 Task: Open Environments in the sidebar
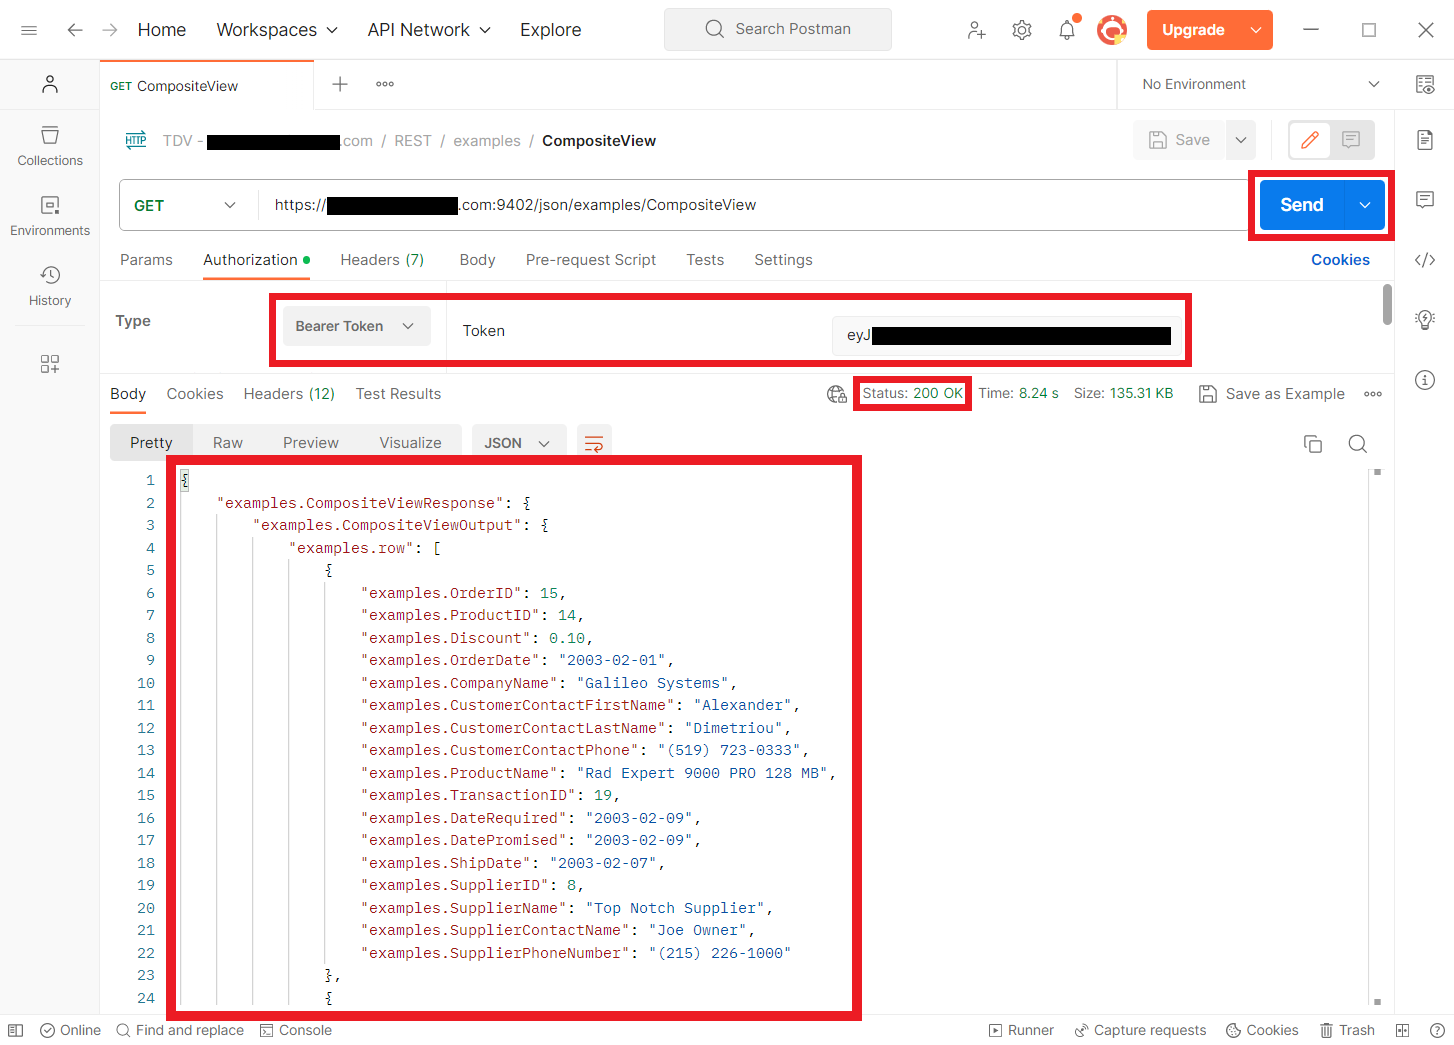click(x=50, y=216)
